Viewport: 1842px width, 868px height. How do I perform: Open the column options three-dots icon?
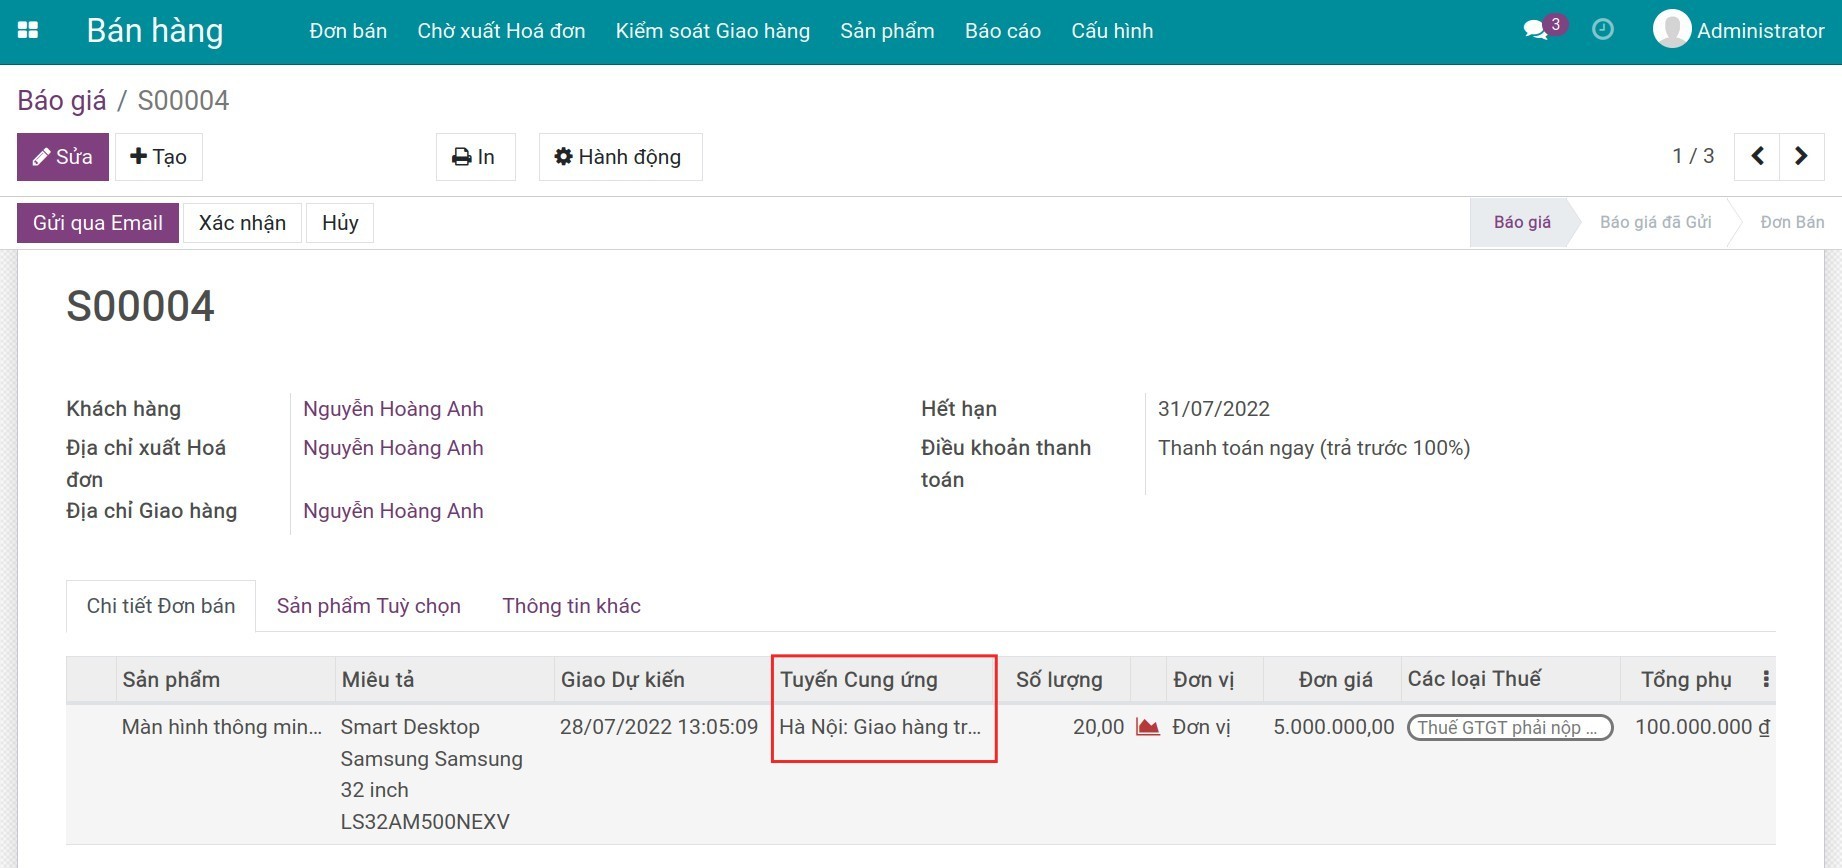pyautogui.click(x=1765, y=680)
